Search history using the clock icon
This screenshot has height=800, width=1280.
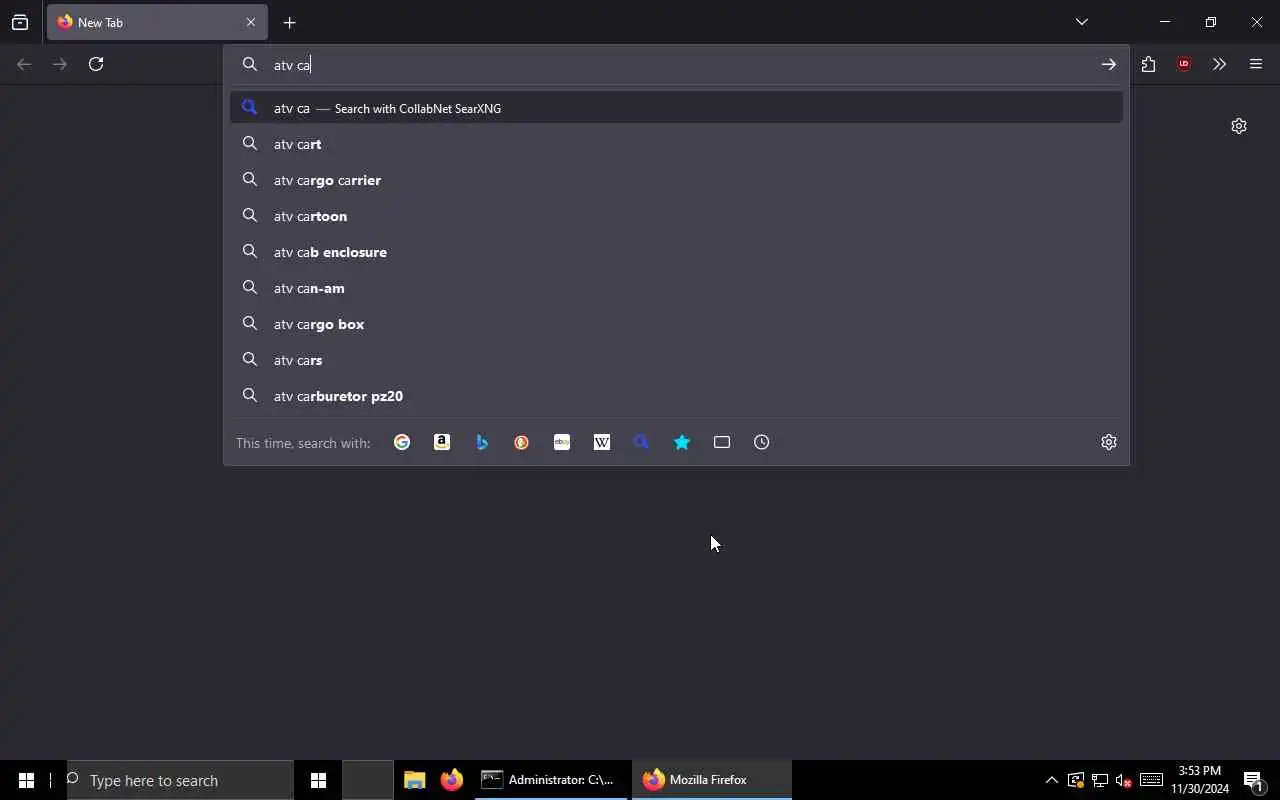tap(762, 442)
